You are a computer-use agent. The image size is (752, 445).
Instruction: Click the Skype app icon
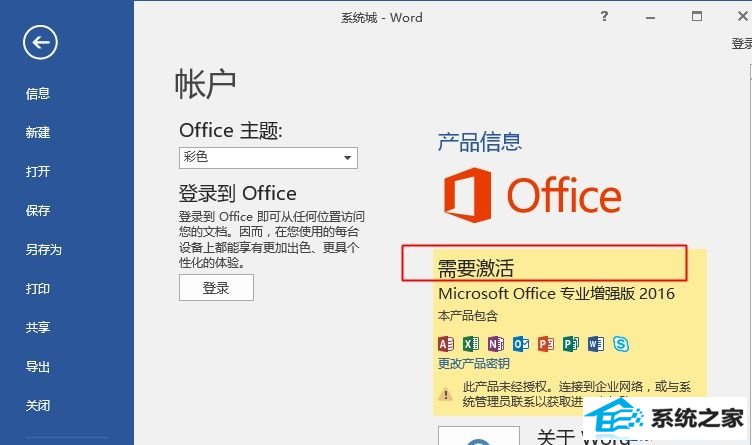point(621,344)
